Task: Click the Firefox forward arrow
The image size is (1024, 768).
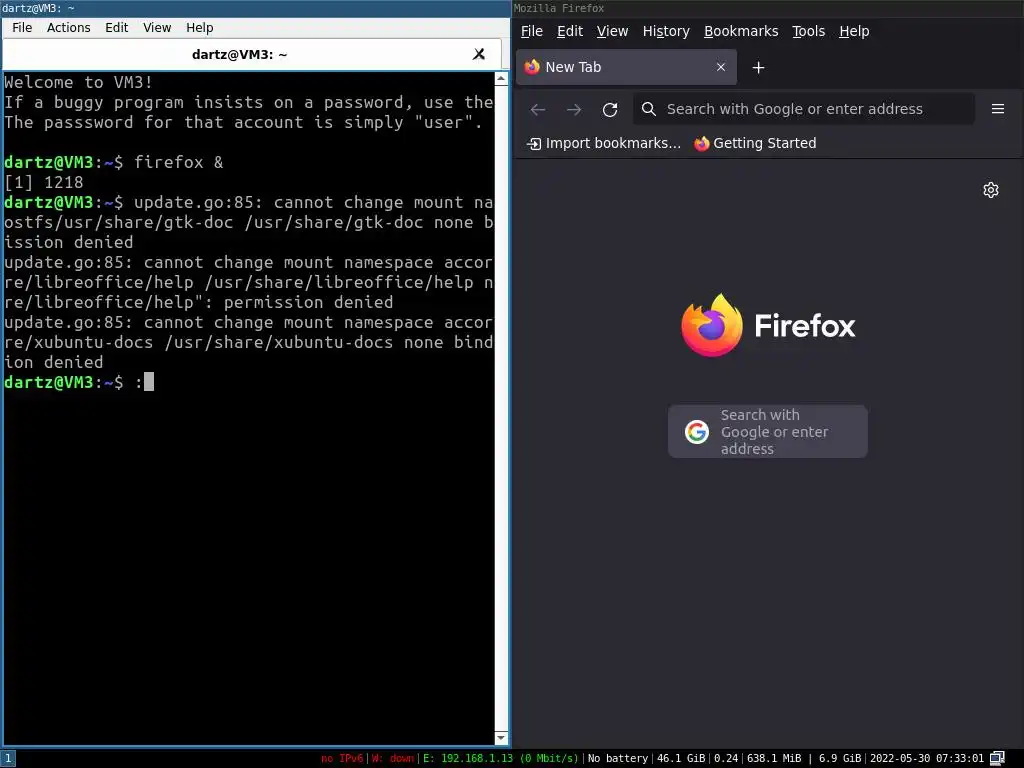Action: point(574,109)
